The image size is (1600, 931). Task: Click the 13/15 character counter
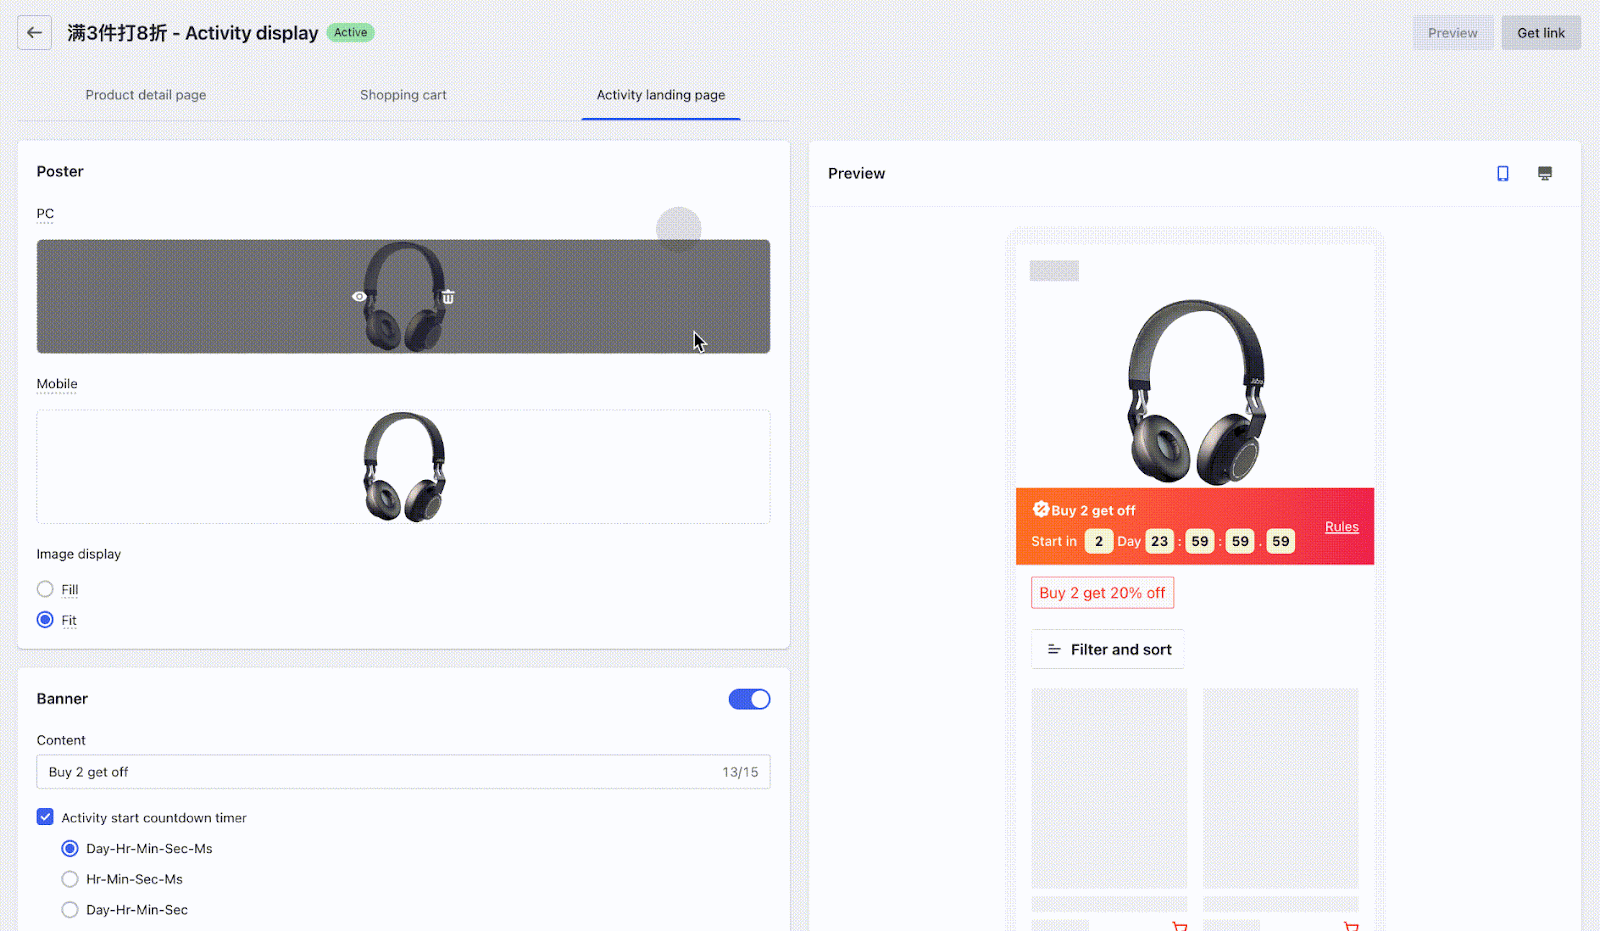[x=740, y=772]
